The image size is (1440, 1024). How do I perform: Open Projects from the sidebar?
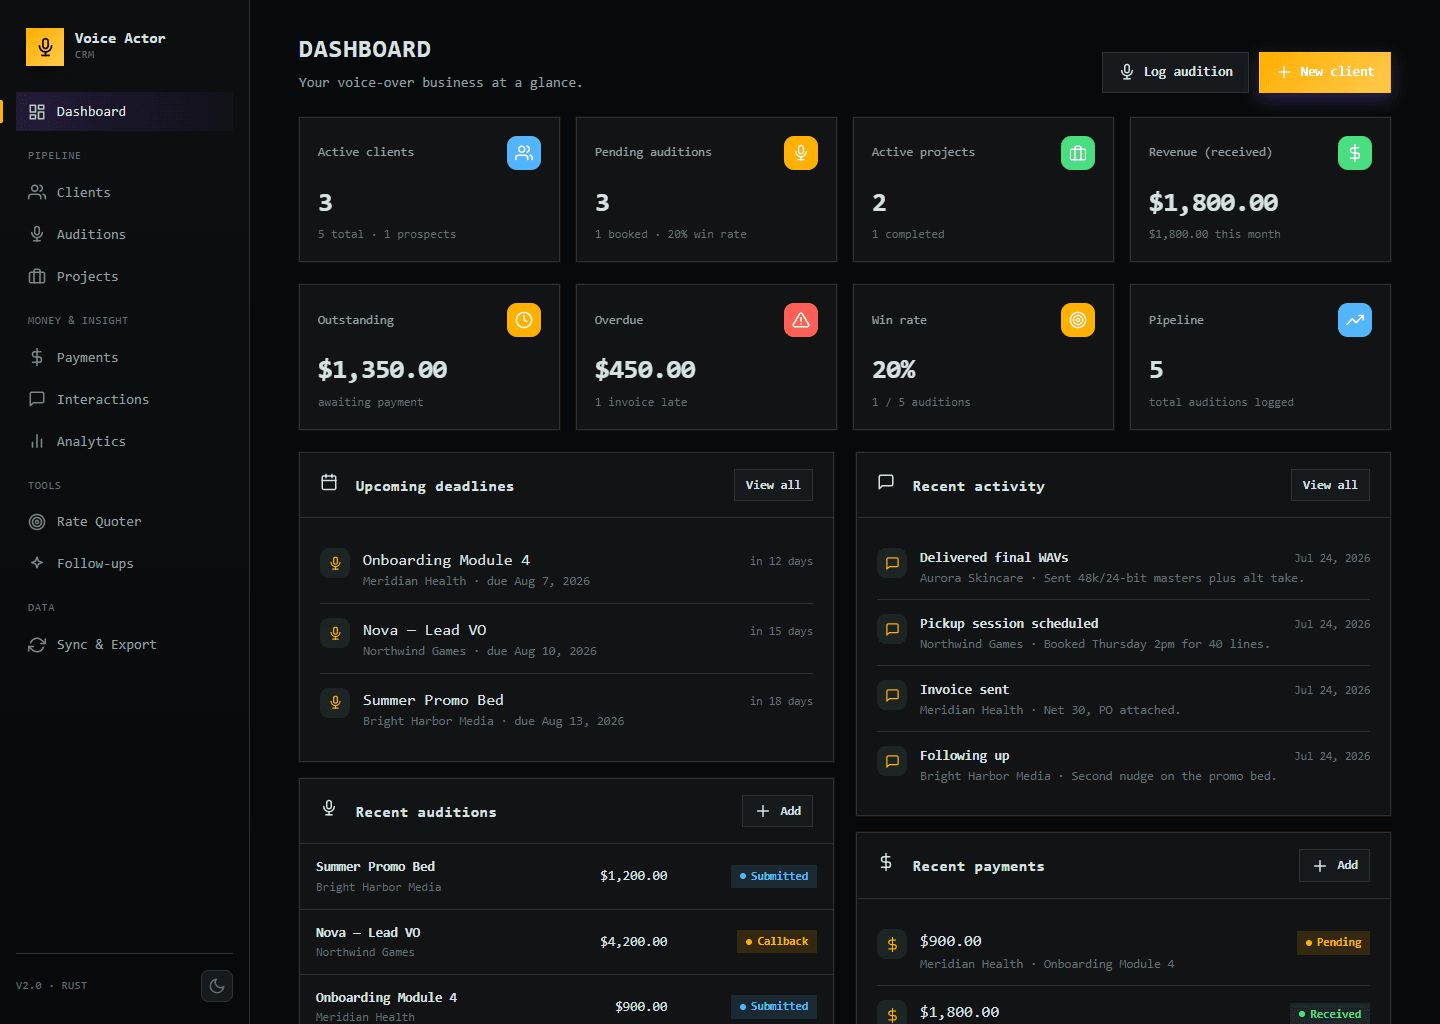pyautogui.click(x=124, y=276)
